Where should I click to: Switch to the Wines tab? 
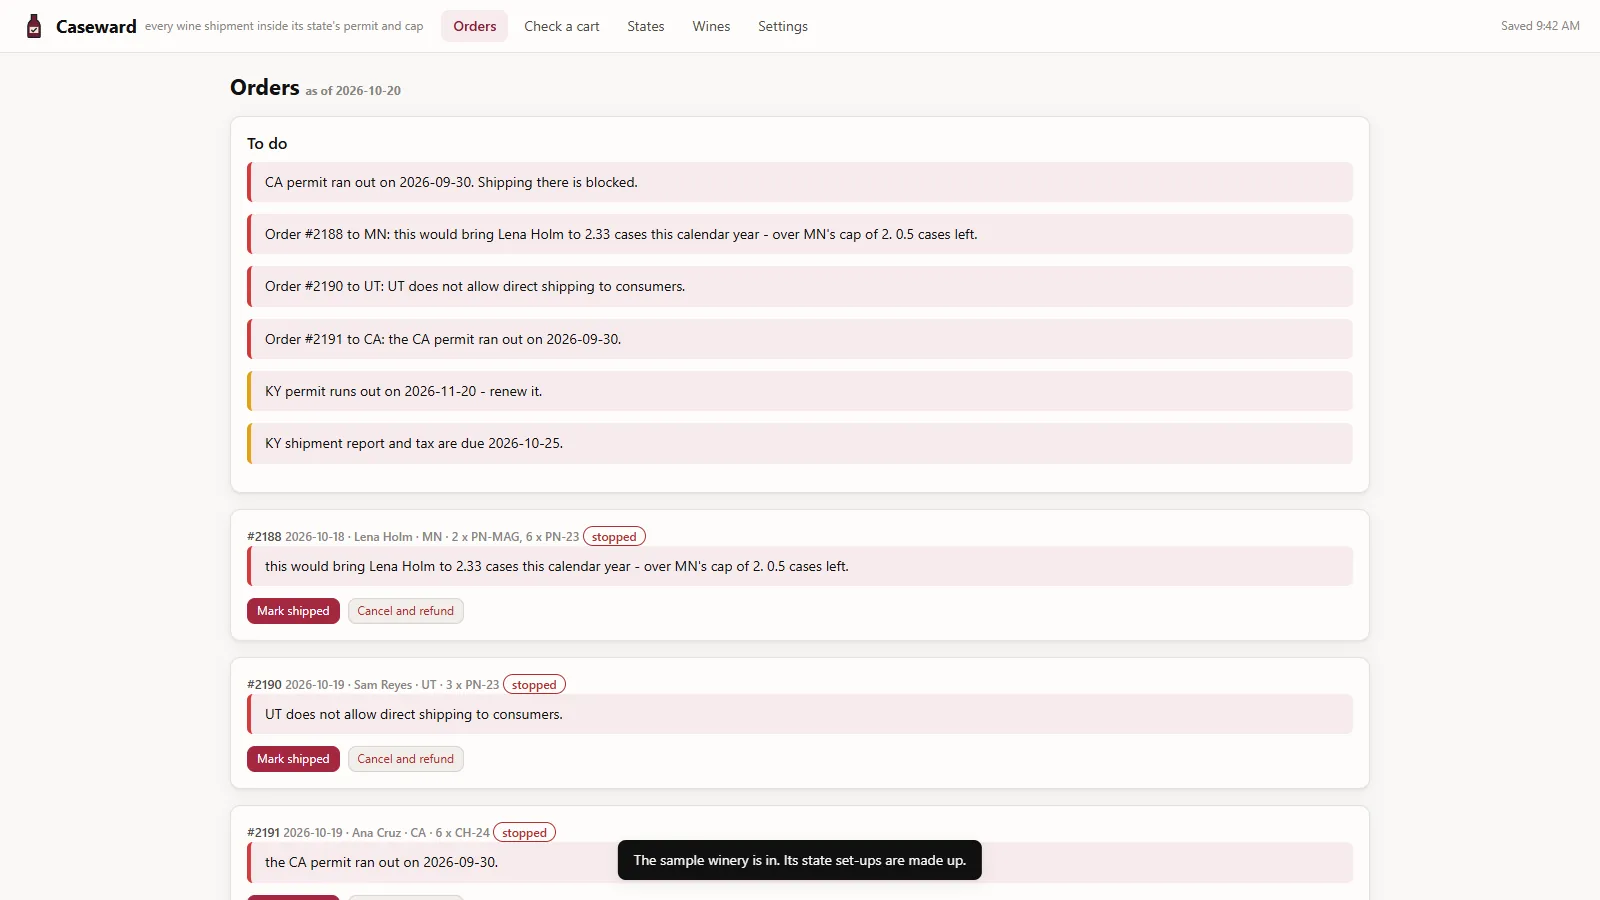(x=711, y=26)
